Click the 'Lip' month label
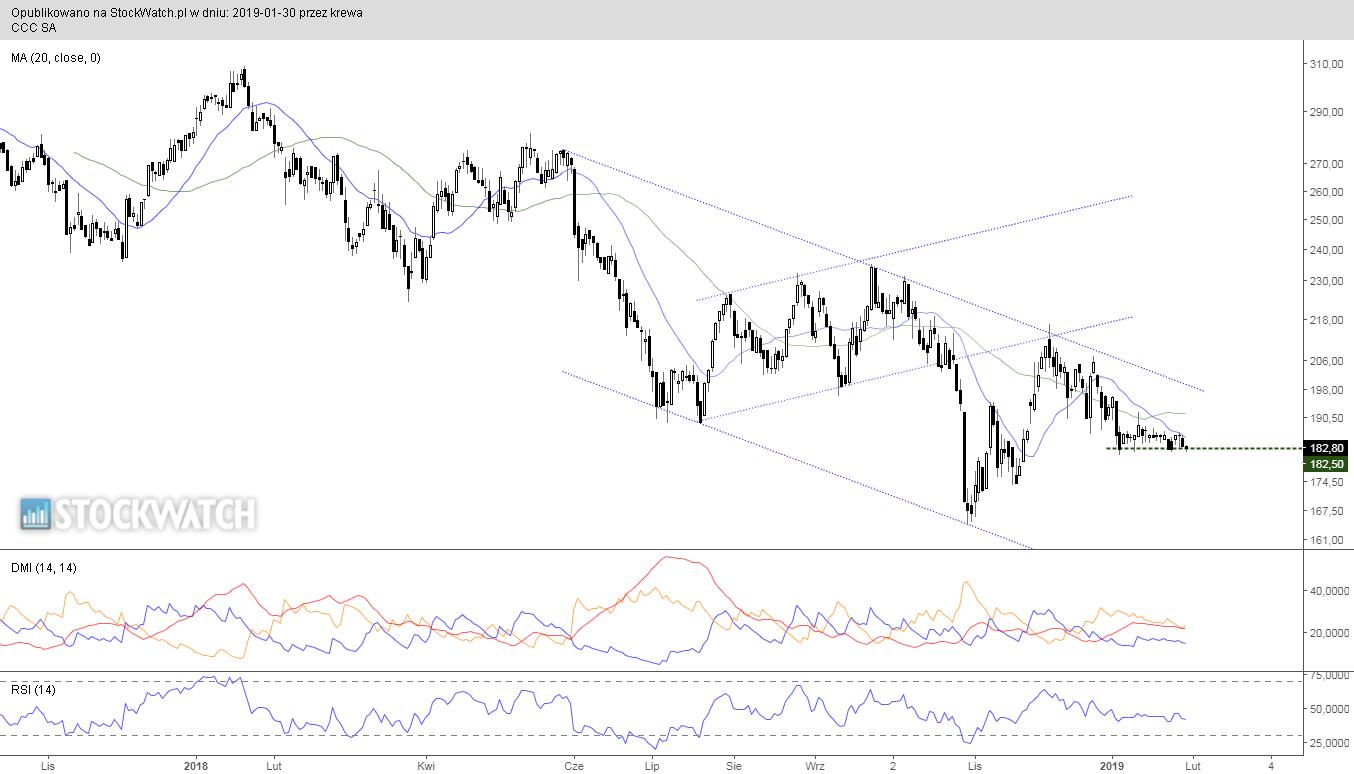Image resolution: width=1354 pixels, height=774 pixels. [x=653, y=765]
